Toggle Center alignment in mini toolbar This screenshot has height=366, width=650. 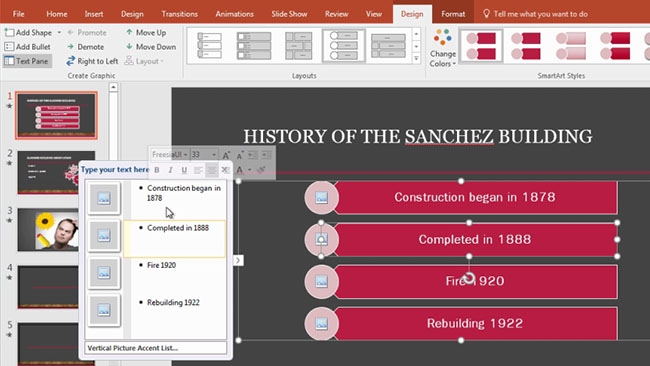[x=211, y=170]
